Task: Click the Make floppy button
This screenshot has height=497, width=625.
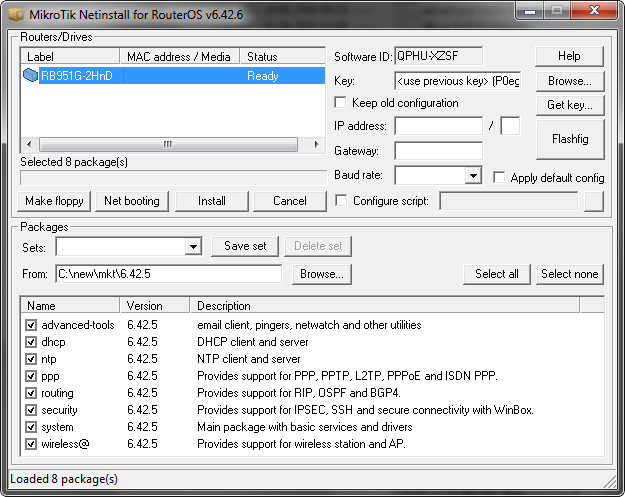Action: 54,201
